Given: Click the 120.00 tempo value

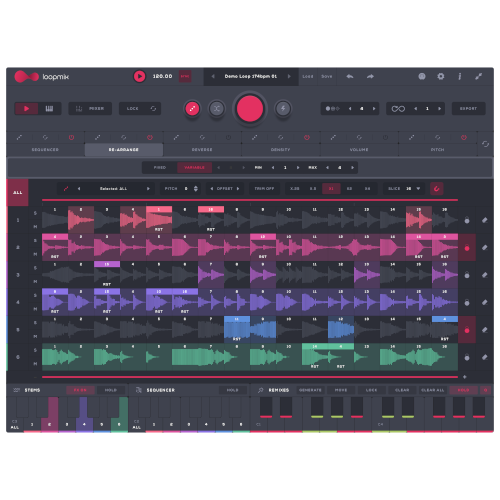Looking at the screenshot, I should (162, 76).
